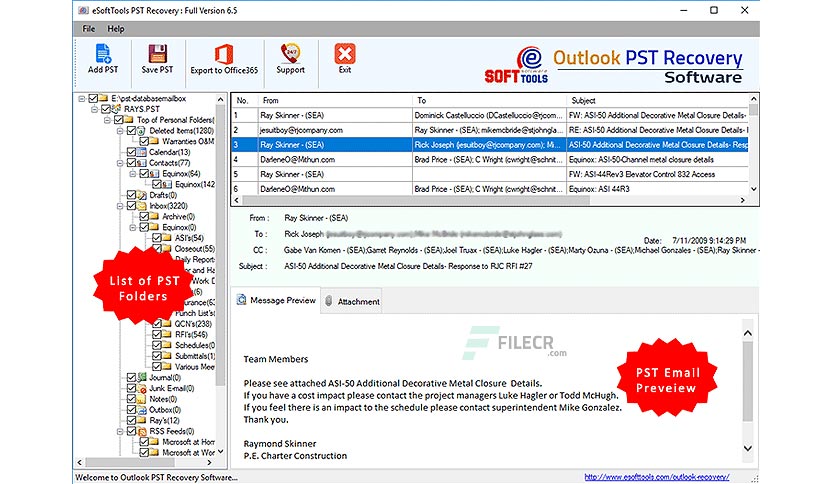Click the QCN's(238) folder icon
Viewport: 836px width, 484px height.
pyautogui.click(x=167, y=324)
